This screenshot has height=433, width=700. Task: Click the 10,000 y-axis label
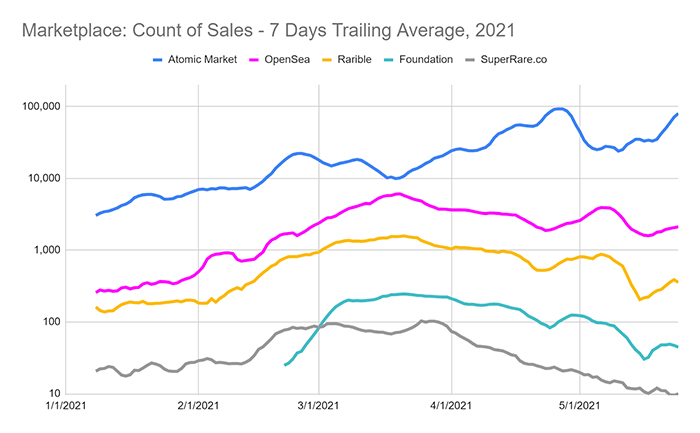[44, 179]
